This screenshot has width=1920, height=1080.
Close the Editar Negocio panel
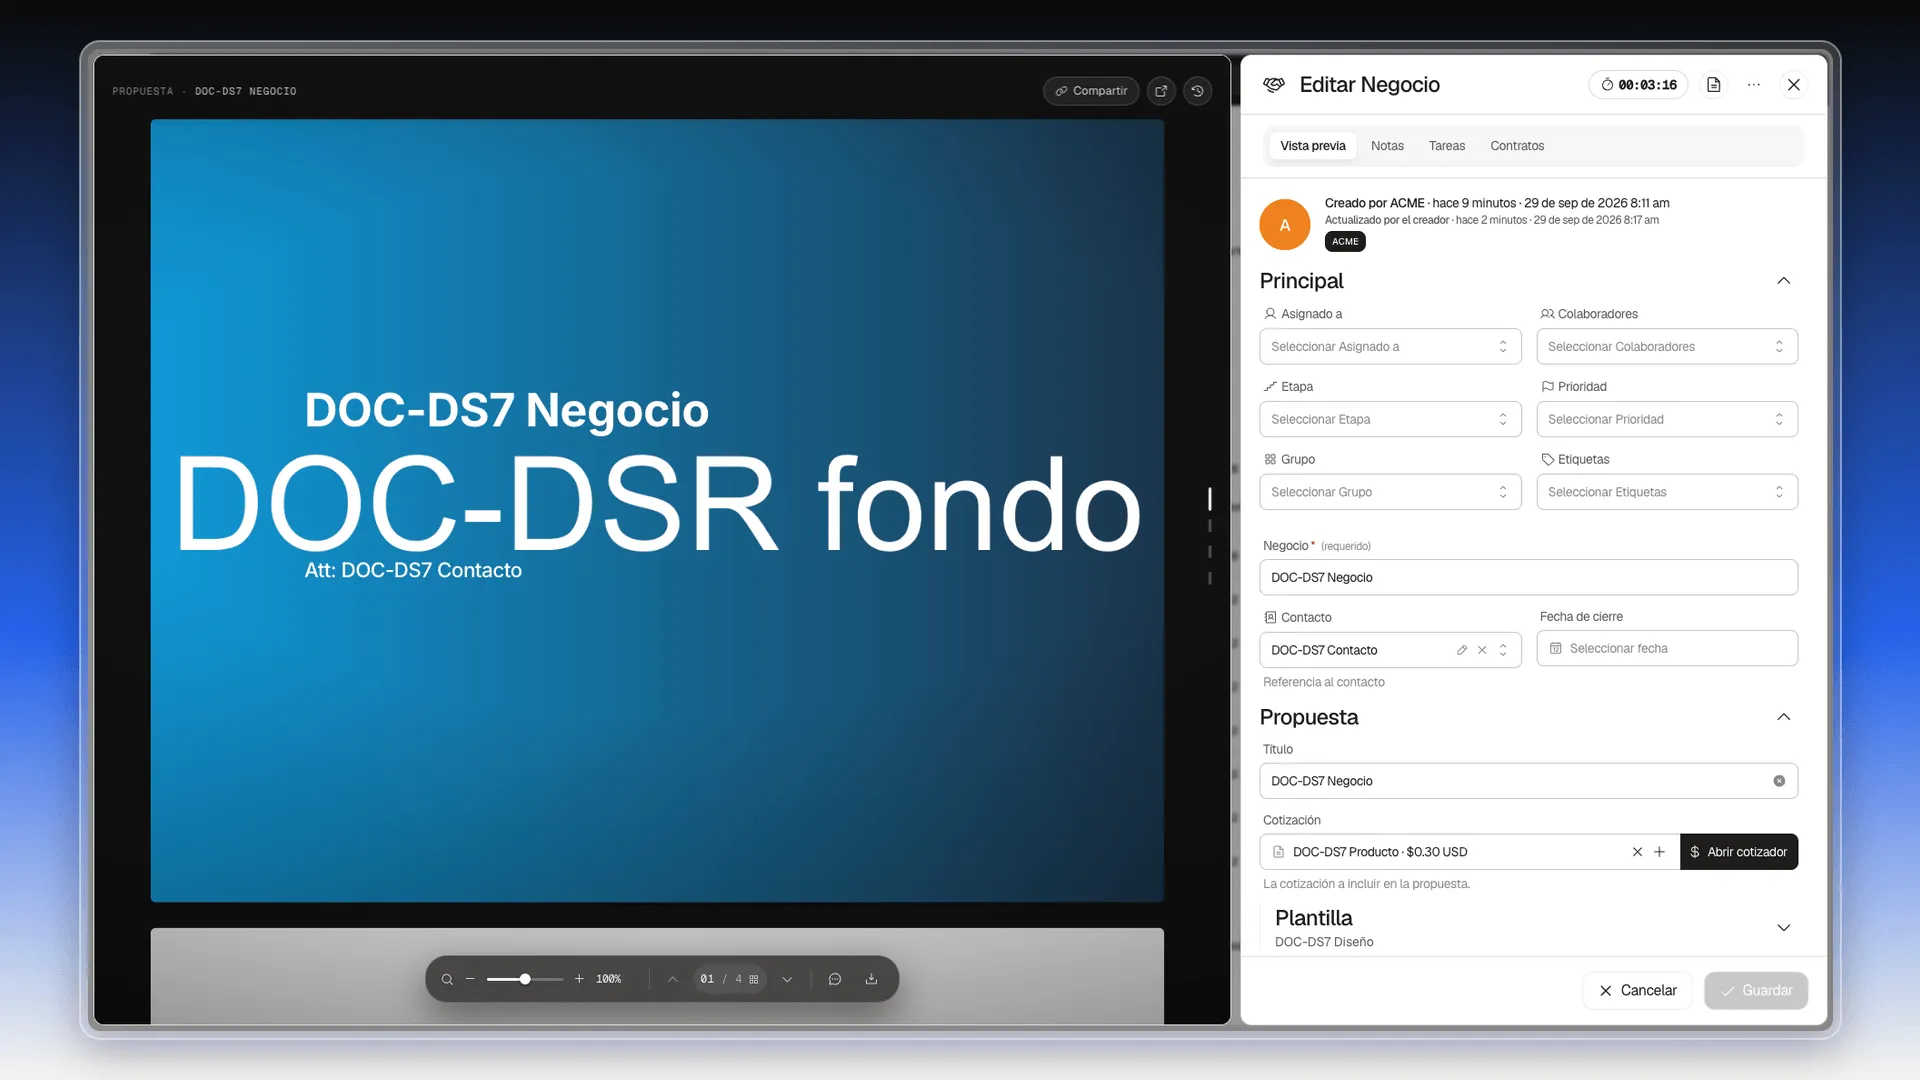point(1794,85)
